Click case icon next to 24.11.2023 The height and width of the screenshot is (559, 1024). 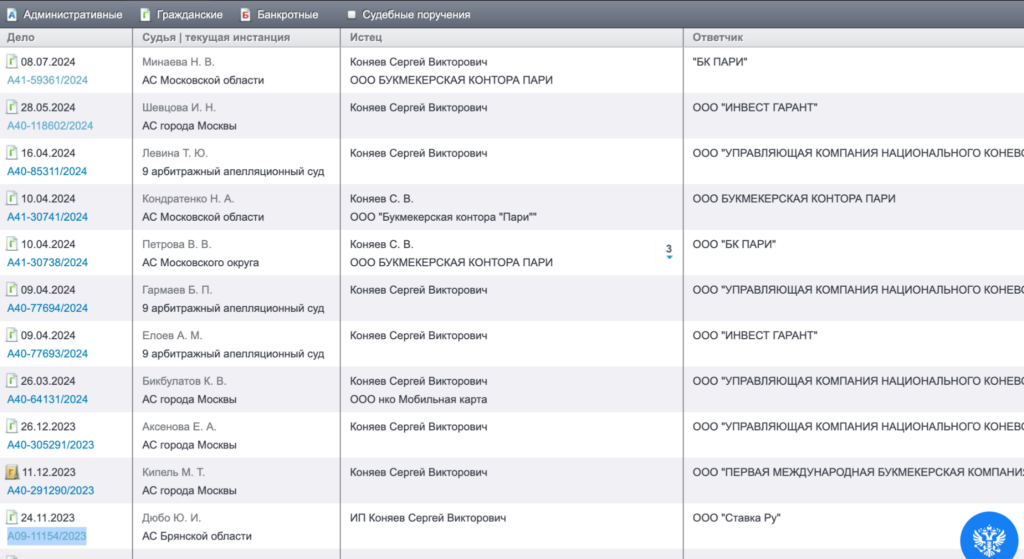12,517
